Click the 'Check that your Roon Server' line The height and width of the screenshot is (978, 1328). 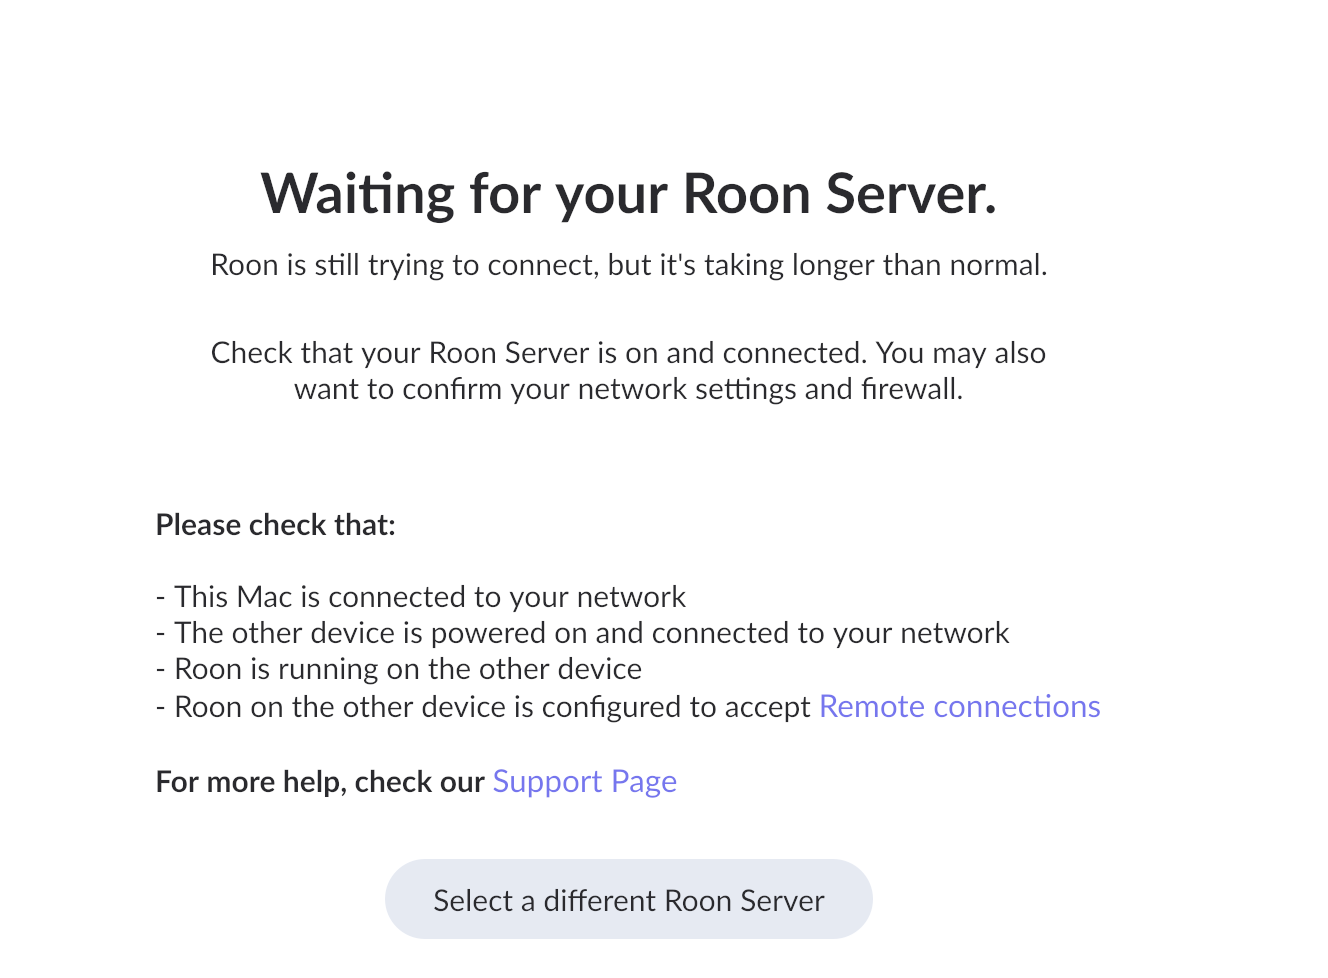pos(628,353)
